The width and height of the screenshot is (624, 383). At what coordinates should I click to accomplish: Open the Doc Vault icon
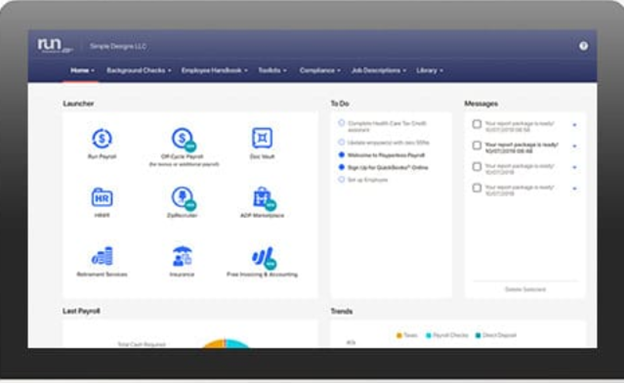pos(262,138)
